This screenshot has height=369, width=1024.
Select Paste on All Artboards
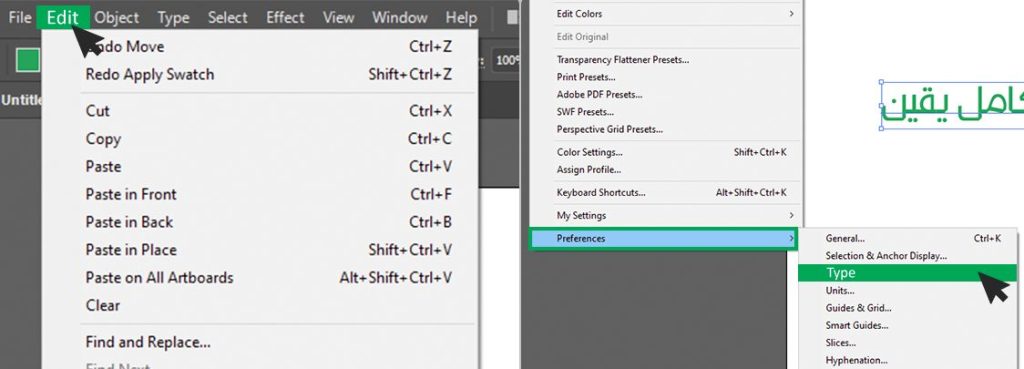pos(268,278)
